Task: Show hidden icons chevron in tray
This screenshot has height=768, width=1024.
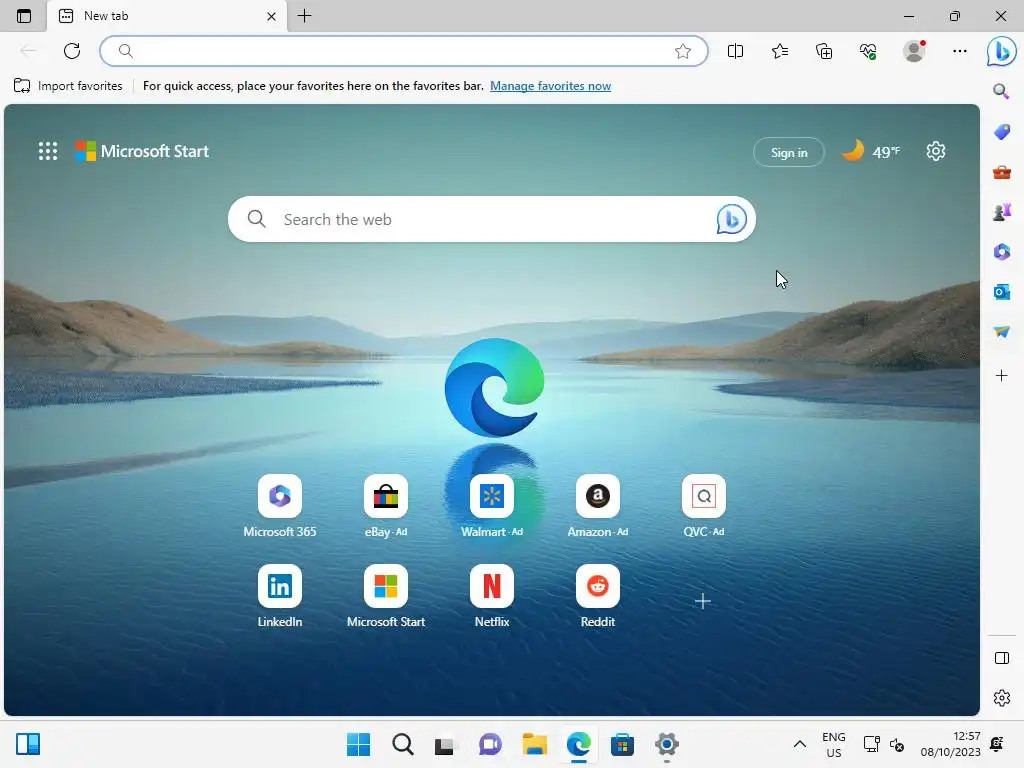Action: click(x=799, y=744)
